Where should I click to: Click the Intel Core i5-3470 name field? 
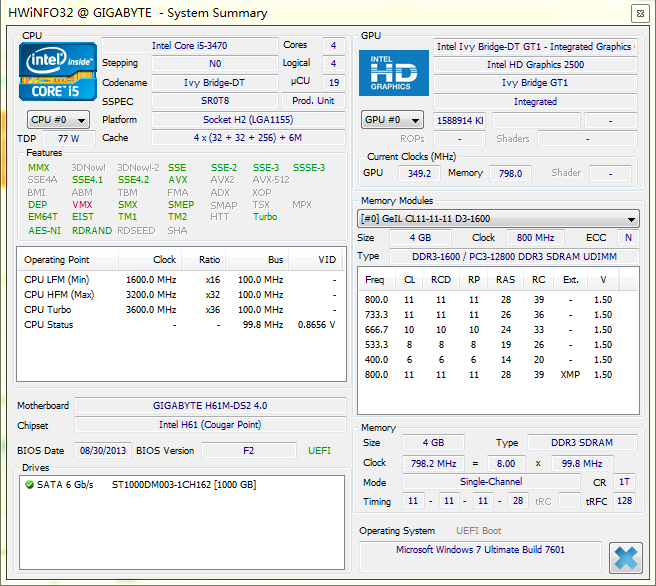(190, 46)
